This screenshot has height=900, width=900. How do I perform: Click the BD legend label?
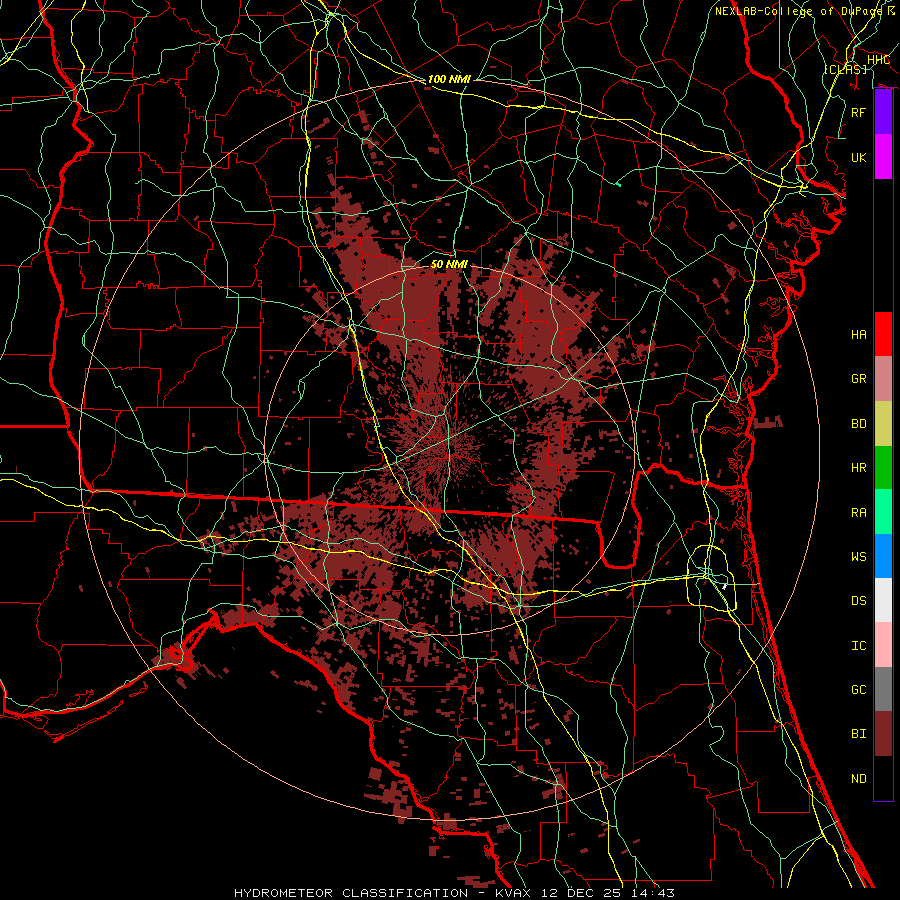858,424
